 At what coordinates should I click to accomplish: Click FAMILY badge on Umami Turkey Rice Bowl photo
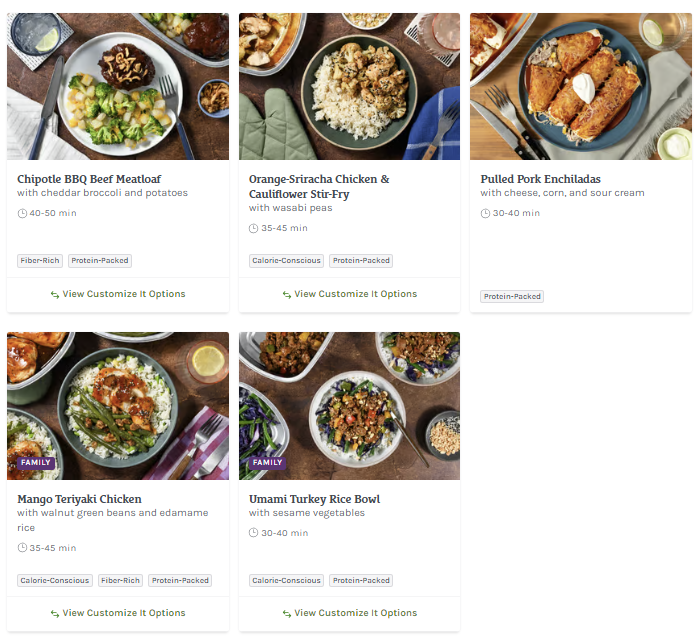coord(267,463)
